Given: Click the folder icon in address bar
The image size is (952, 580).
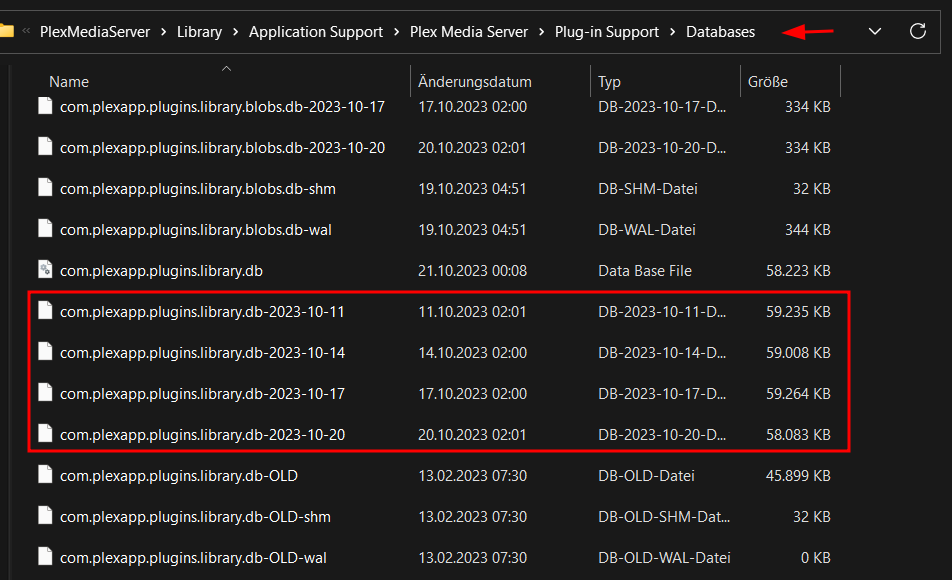Looking at the screenshot, I should point(6,30).
